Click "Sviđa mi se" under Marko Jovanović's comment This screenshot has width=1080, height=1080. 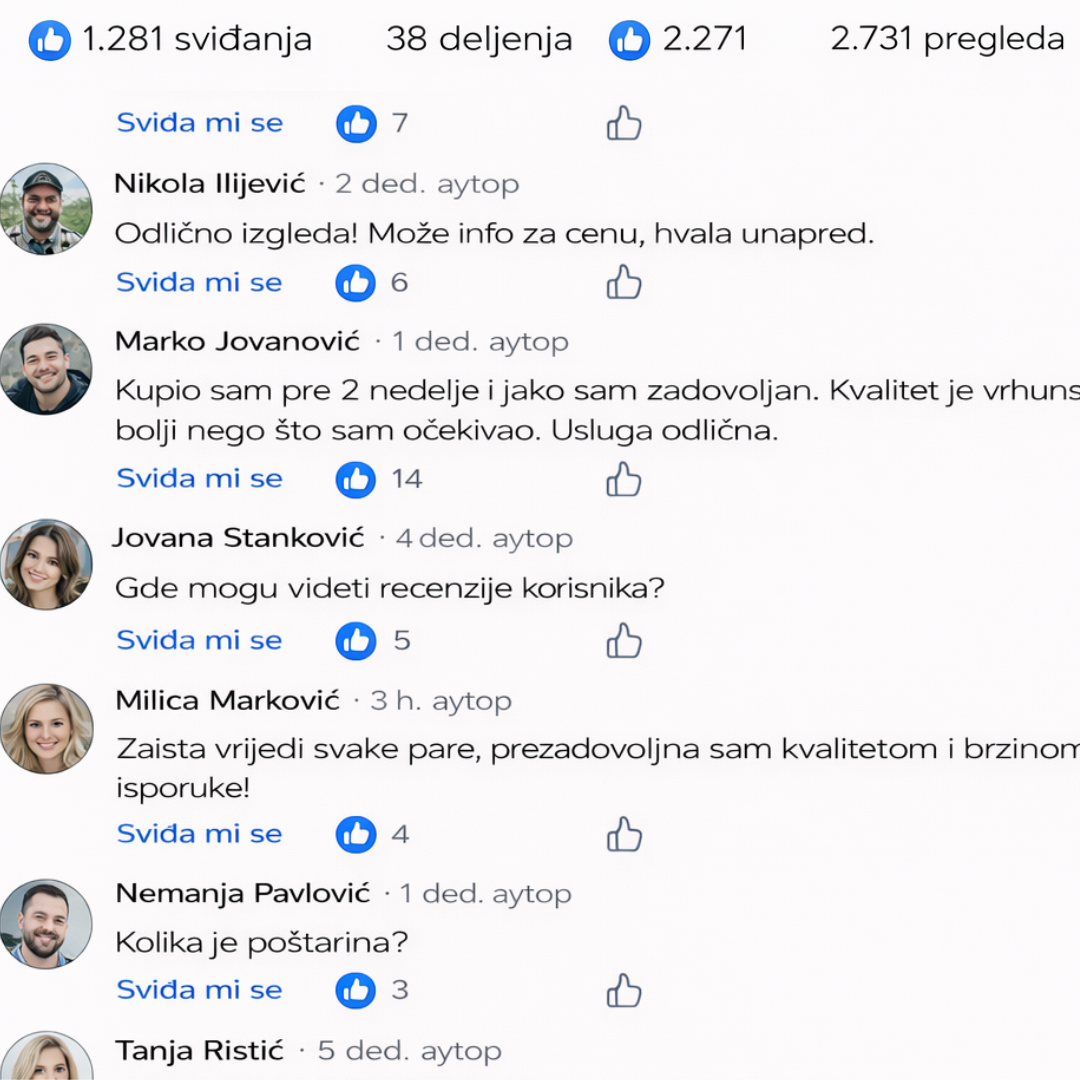200,479
